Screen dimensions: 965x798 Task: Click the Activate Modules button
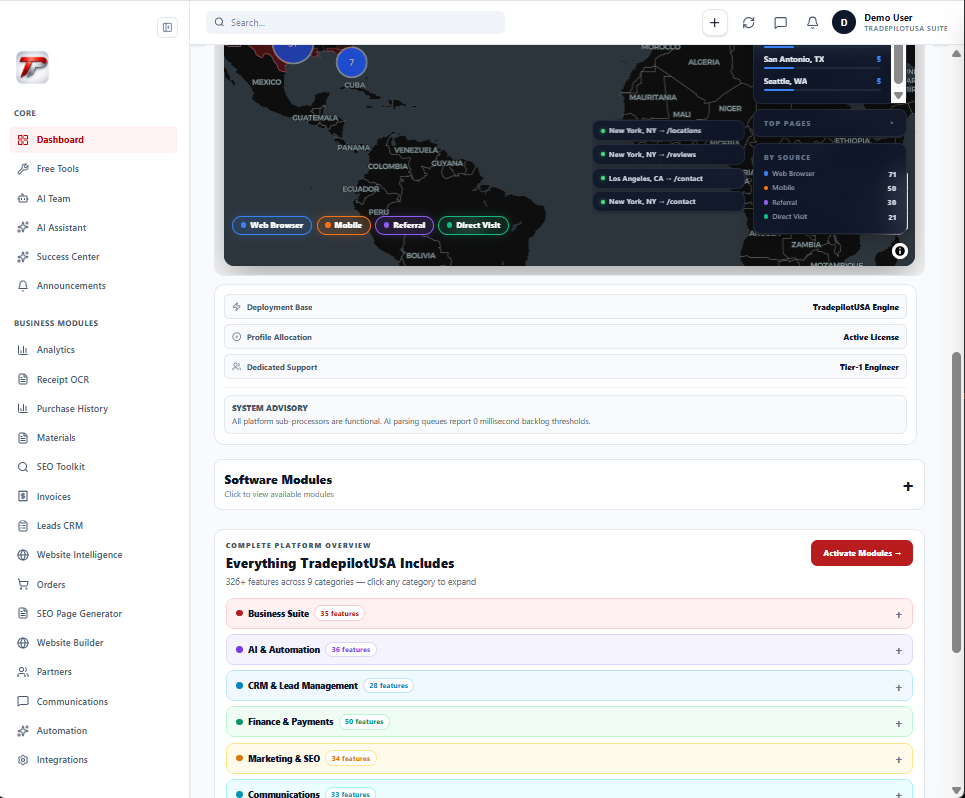862,553
